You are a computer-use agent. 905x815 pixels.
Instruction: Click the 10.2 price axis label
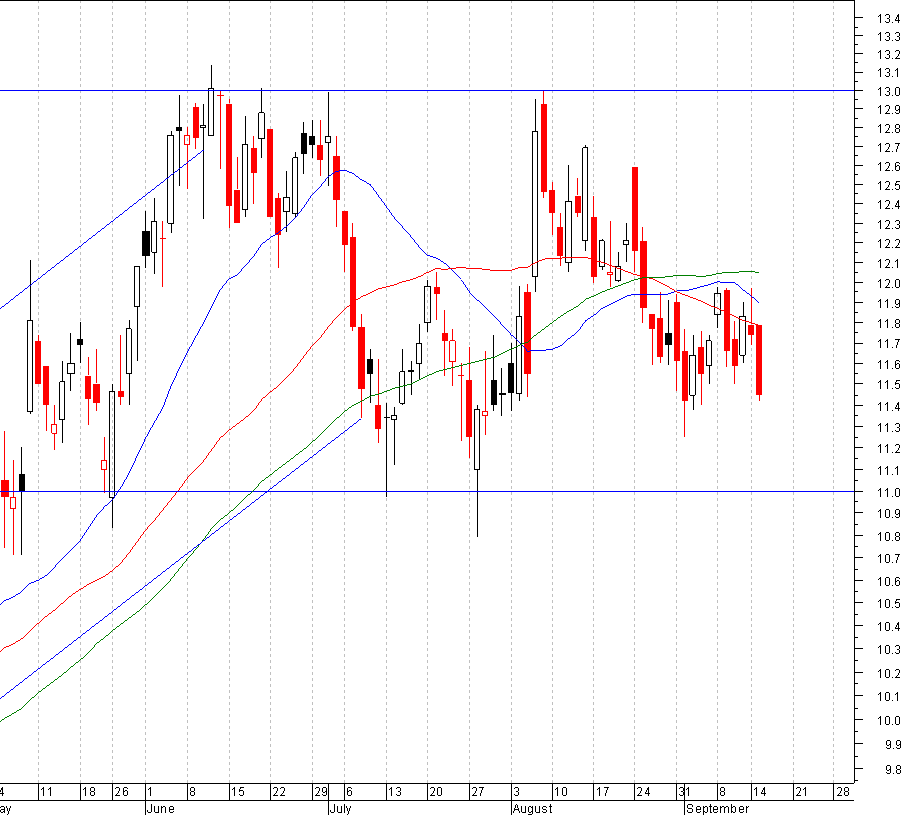tap(888, 674)
